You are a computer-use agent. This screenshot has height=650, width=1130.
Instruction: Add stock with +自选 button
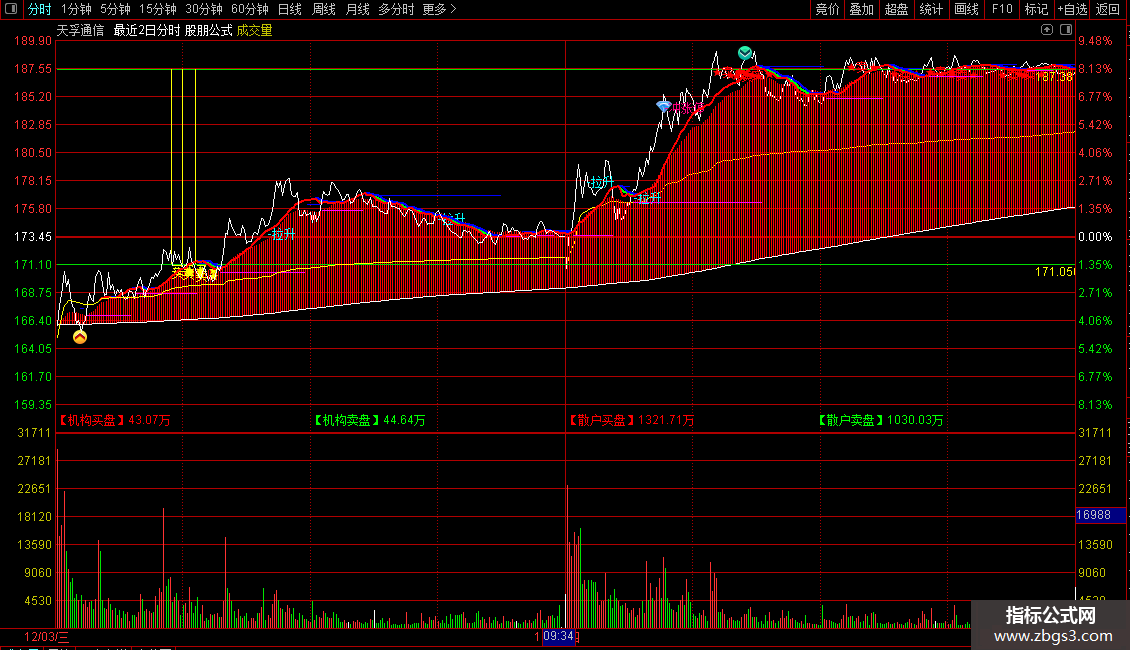point(1072,9)
